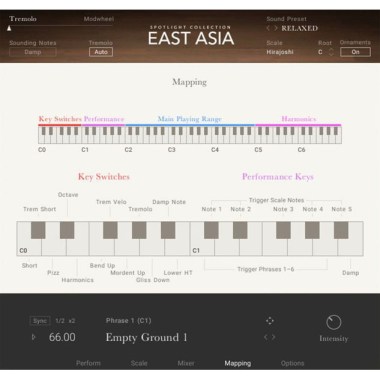Switch to the Perform tab
This screenshot has height=380, width=380.
[x=88, y=363]
